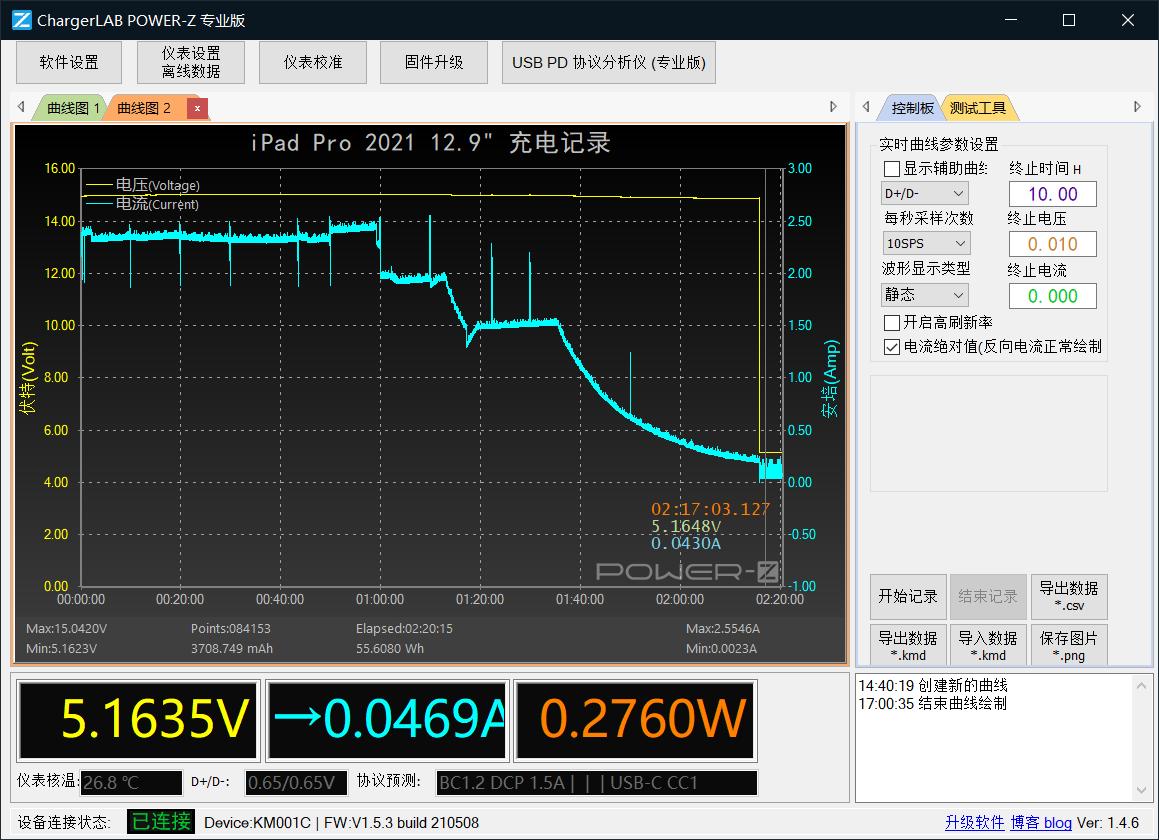Enable 显示辅助曲线 checkbox
This screenshot has height=840, width=1159.
coord(892,169)
